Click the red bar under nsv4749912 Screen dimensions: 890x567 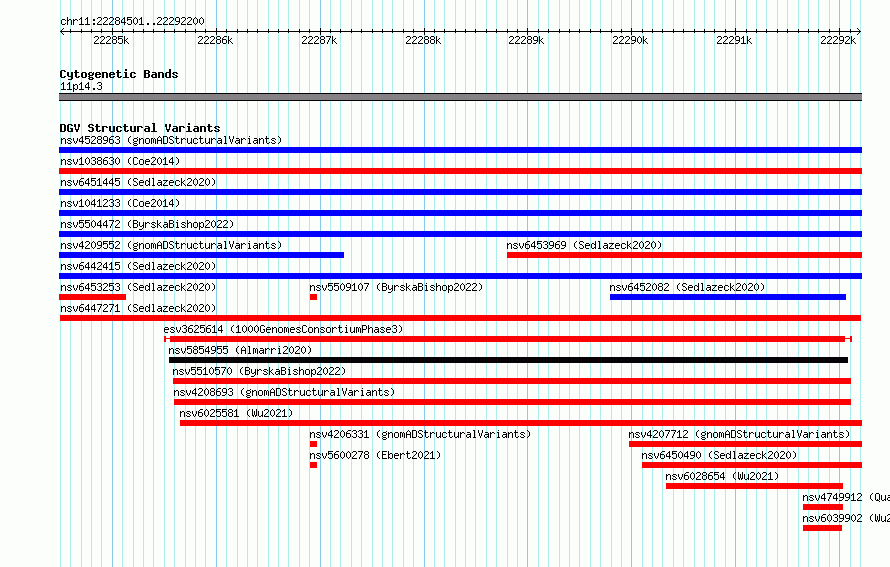(x=822, y=507)
